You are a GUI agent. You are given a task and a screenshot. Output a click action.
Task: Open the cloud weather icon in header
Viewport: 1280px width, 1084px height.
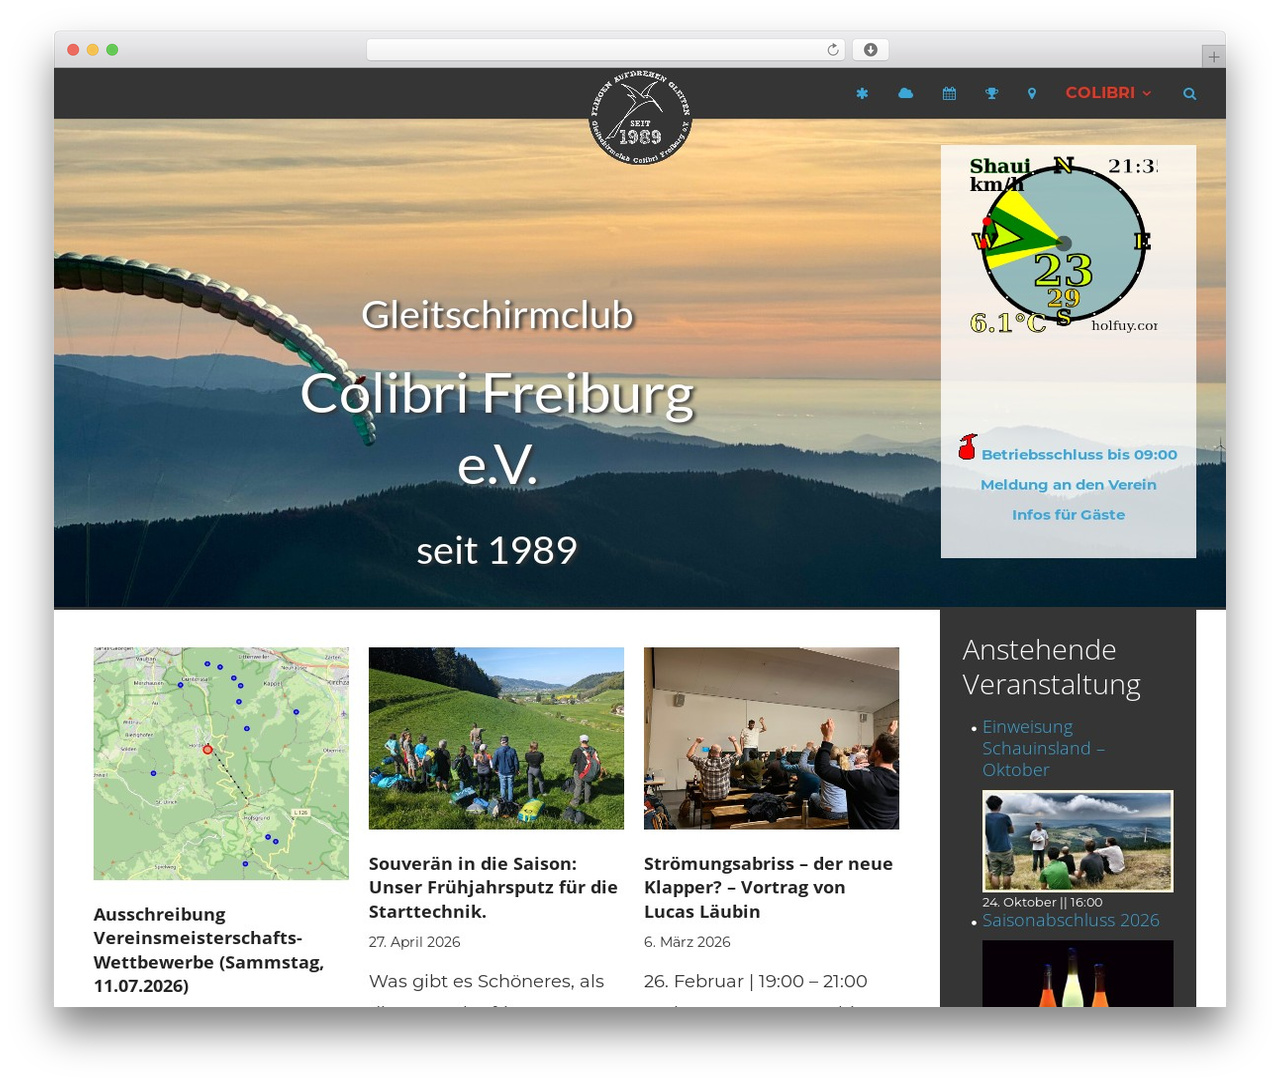click(906, 93)
